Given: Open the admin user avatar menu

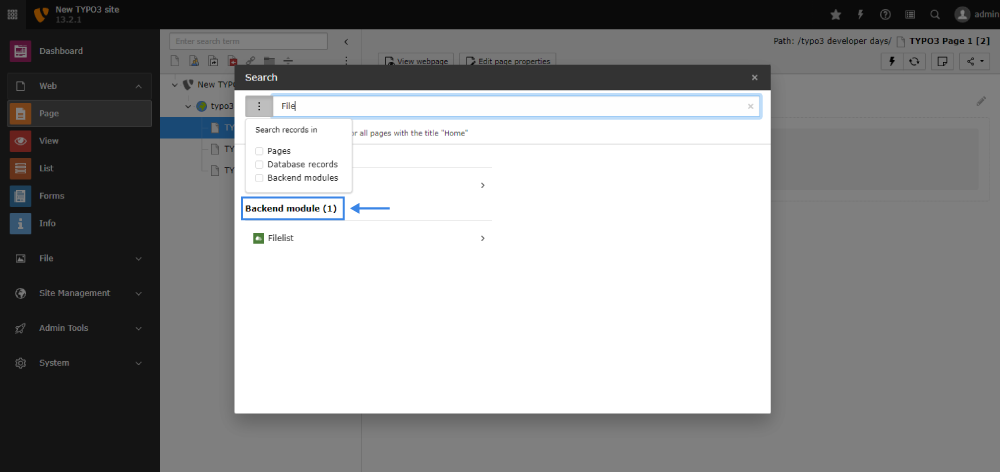Looking at the screenshot, I should pyautogui.click(x=976, y=14).
